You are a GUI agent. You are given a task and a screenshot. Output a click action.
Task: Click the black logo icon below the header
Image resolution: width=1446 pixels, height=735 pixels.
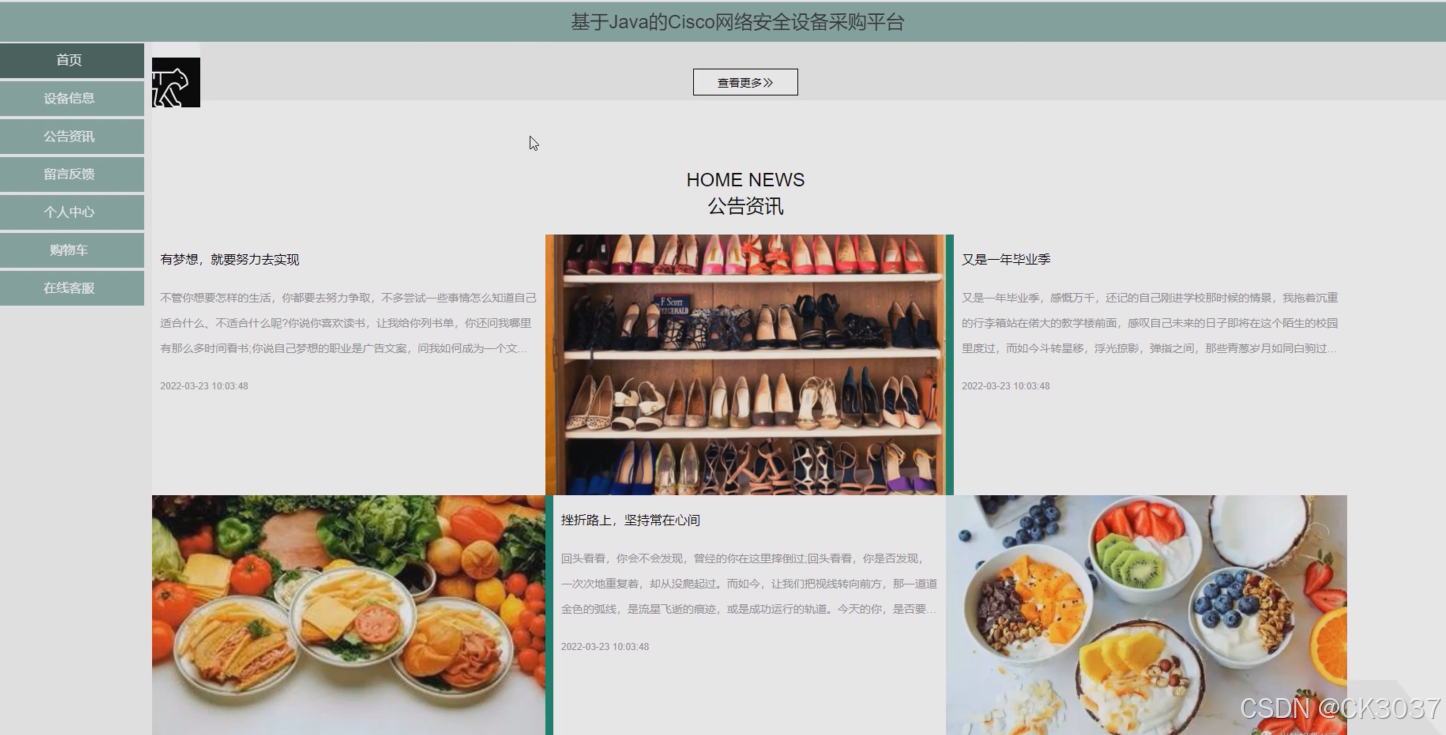pos(176,80)
